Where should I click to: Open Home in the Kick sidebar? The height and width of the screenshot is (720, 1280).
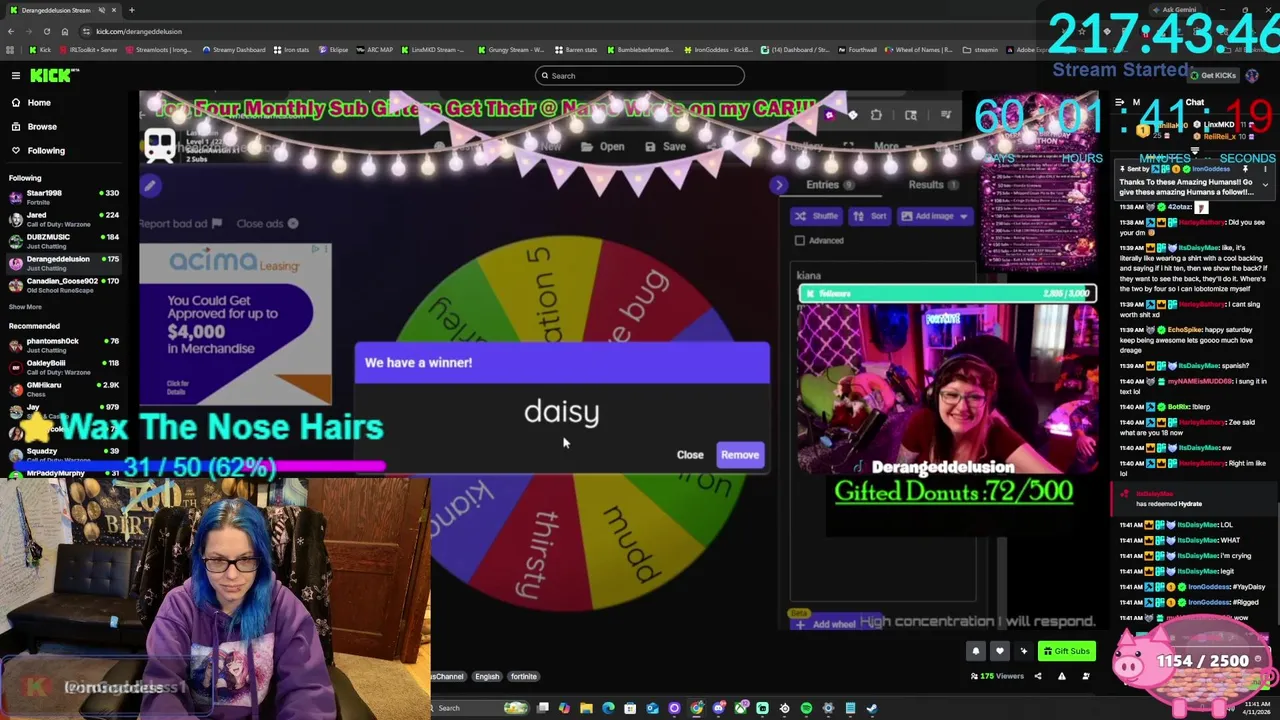coord(39,103)
